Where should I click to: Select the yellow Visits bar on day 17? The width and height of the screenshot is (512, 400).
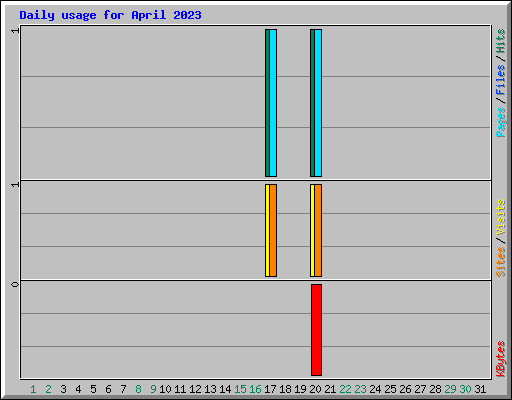point(267,230)
